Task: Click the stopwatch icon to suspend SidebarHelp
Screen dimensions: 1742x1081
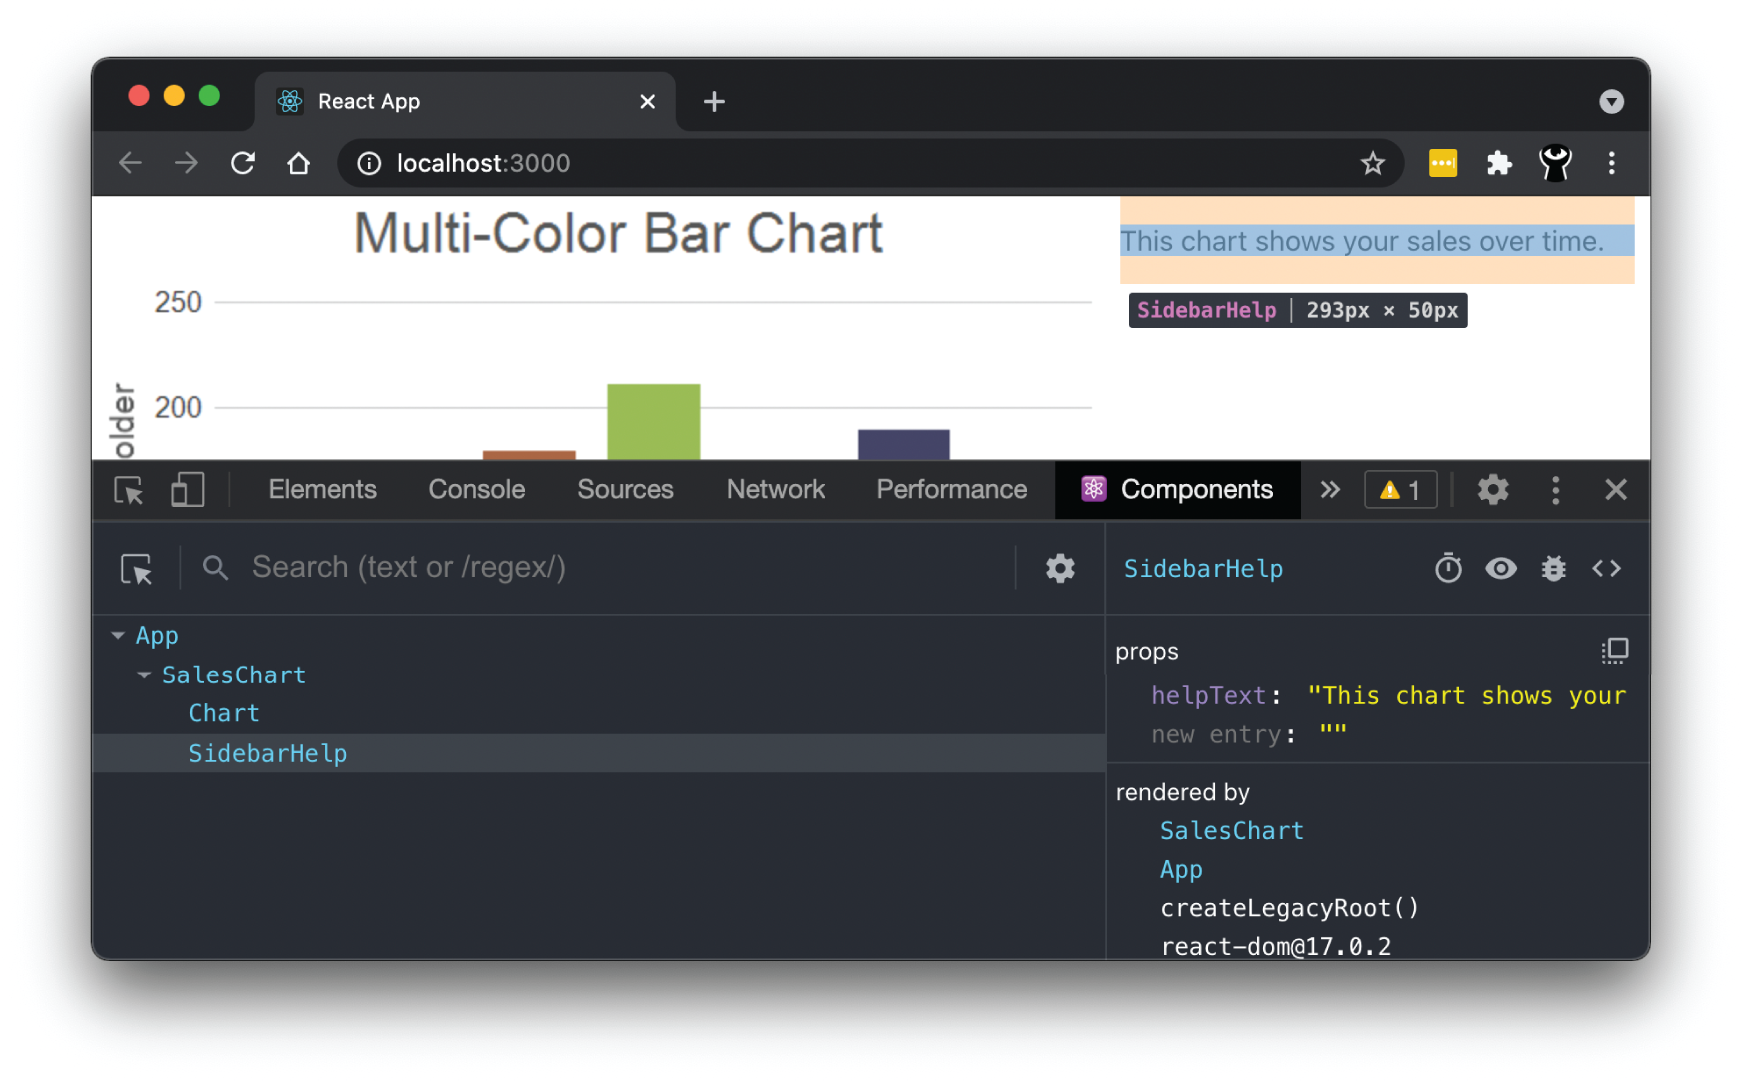Action: tap(1448, 568)
